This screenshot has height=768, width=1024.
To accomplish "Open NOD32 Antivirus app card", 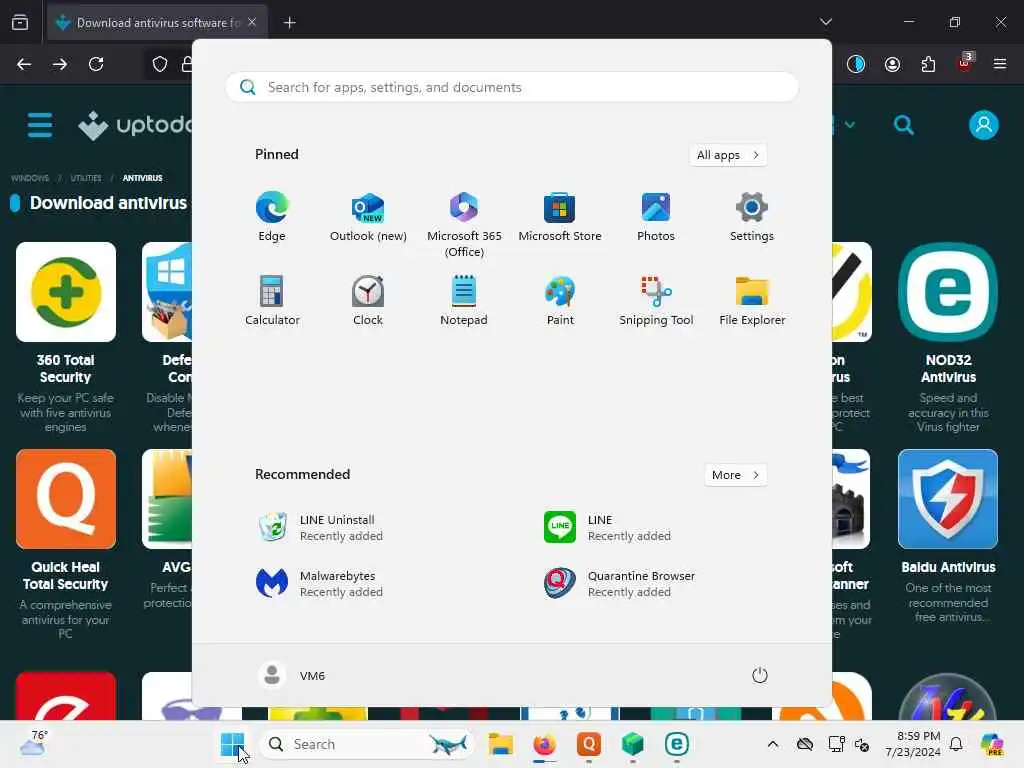I will (948, 337).
